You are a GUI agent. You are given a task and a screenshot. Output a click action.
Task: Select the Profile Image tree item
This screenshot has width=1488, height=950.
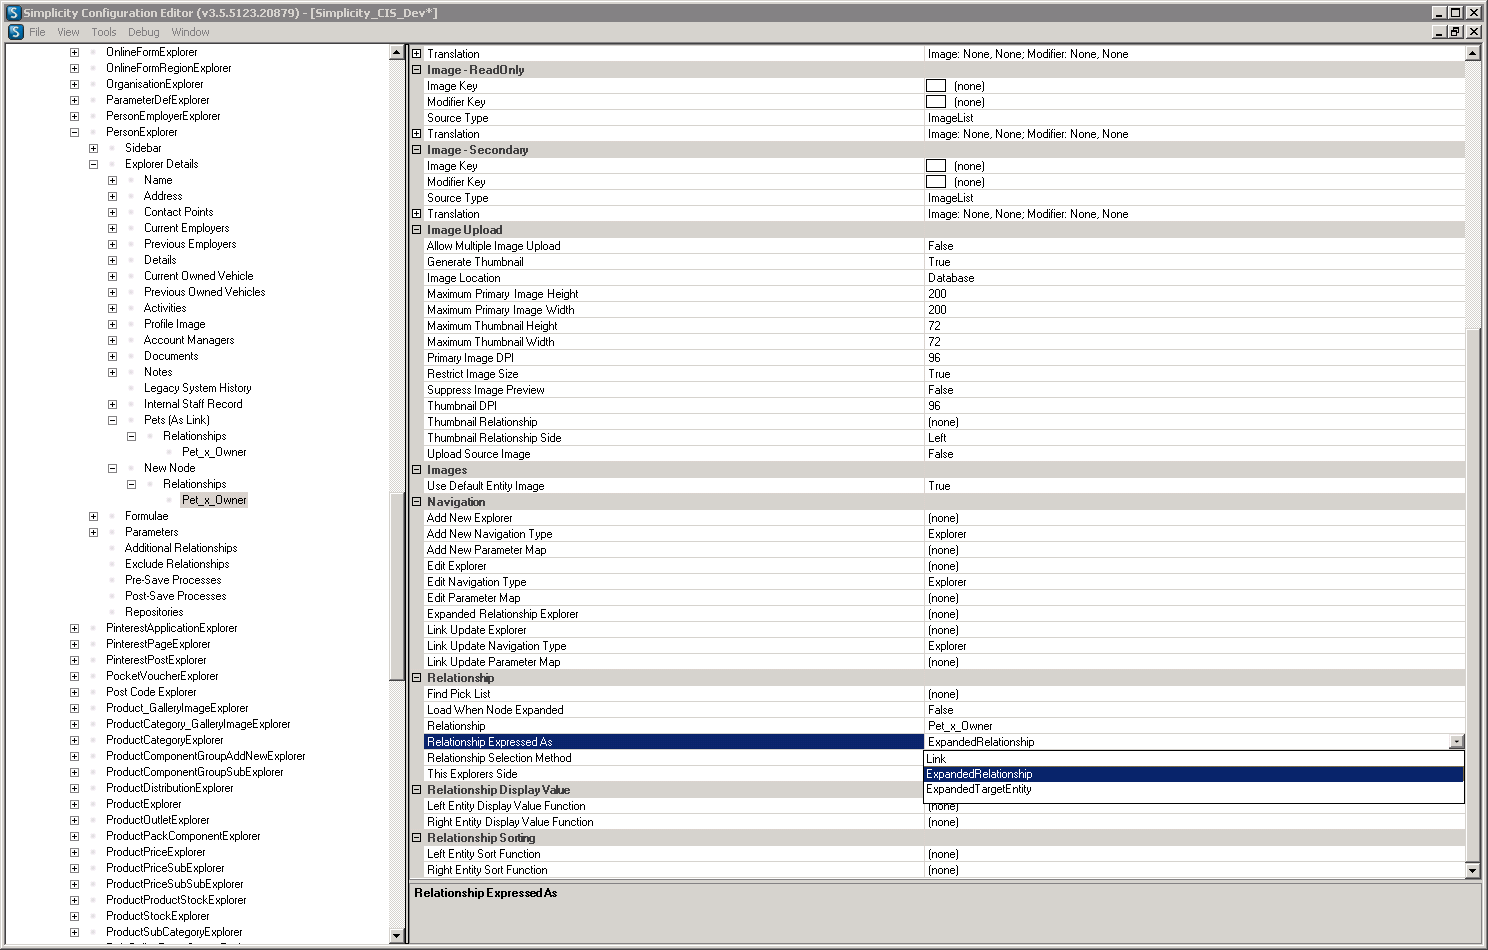[174, 324]
